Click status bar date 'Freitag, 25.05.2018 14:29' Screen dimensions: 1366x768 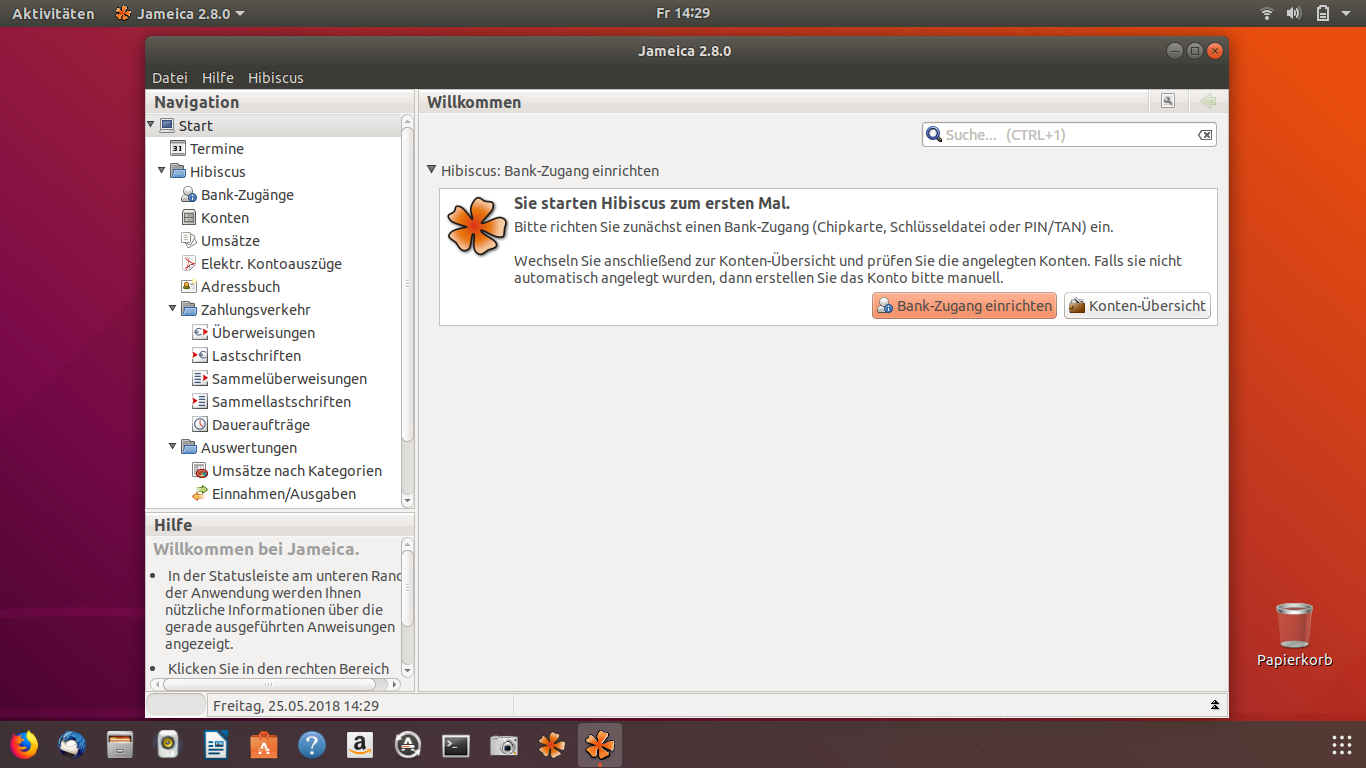pyautogui.click(x=296, y=706)
